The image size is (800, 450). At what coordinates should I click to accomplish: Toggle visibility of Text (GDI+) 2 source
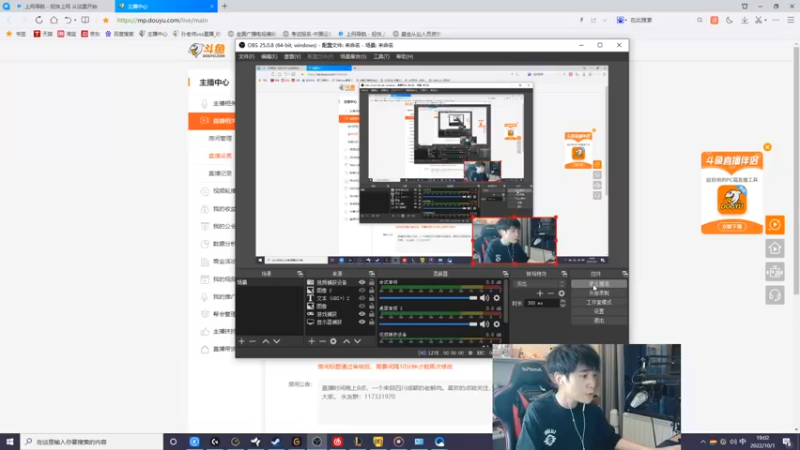click(362, 298)
